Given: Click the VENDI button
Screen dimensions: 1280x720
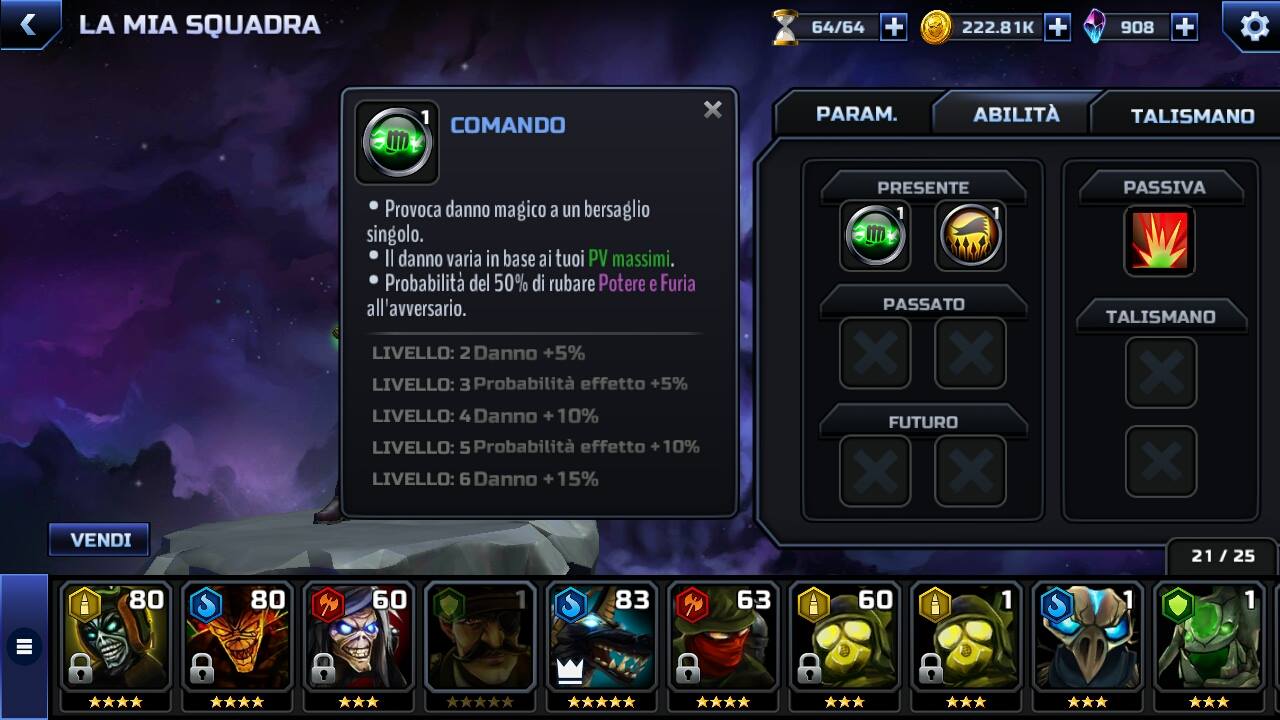Looking at the screenshot, I should (x=100, y=540).
